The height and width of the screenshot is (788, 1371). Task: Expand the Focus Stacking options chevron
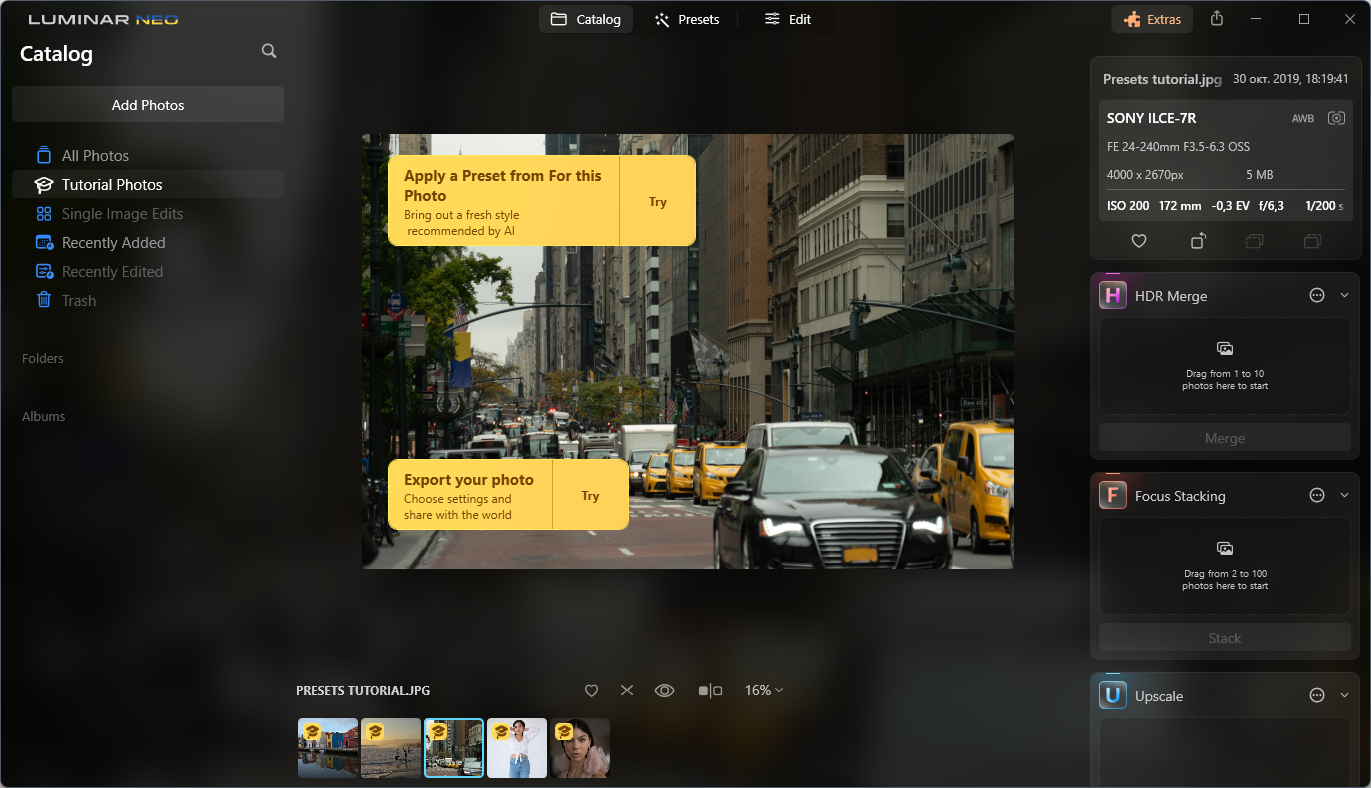tap(1344, 494)
